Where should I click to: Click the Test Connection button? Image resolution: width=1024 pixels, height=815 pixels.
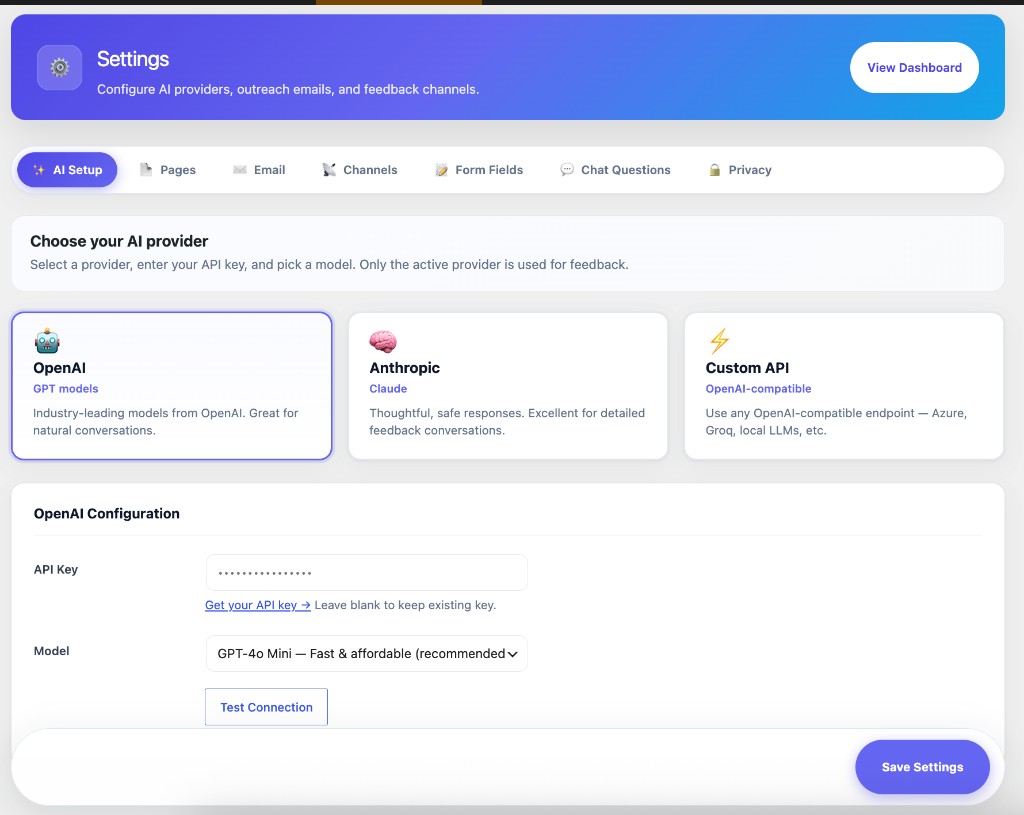coord(266,707)
